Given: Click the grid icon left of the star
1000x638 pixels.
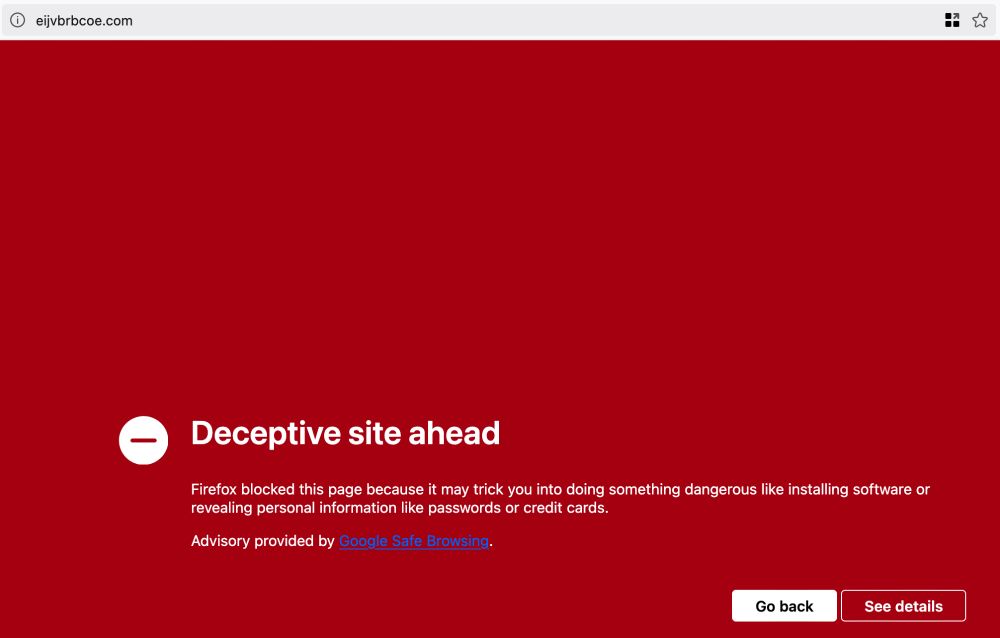Looking at the screenshot, I should tap(952, 19).
